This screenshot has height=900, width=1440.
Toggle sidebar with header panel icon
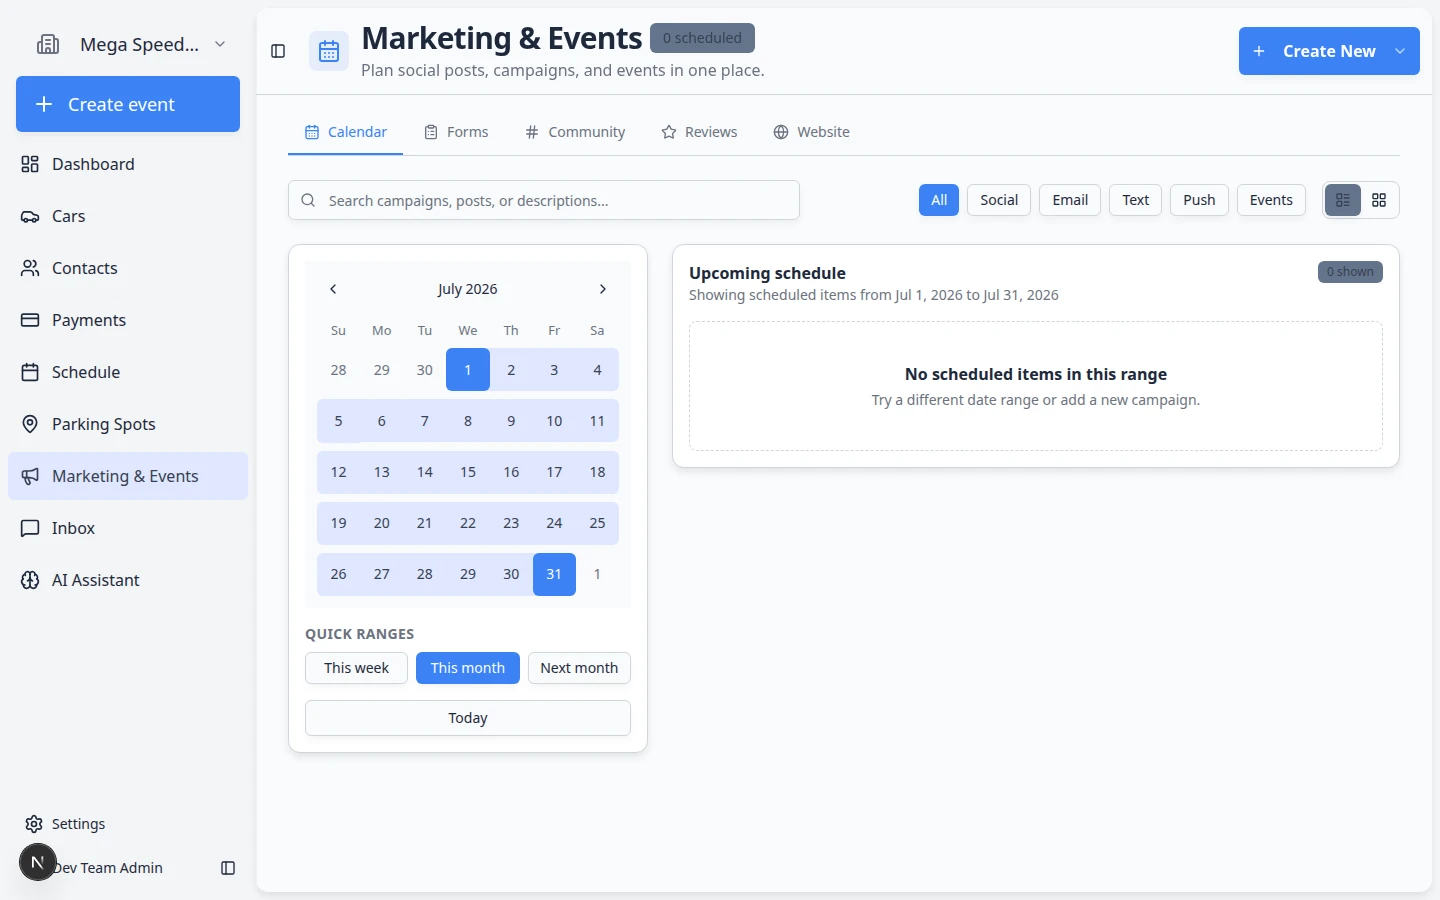278,51
